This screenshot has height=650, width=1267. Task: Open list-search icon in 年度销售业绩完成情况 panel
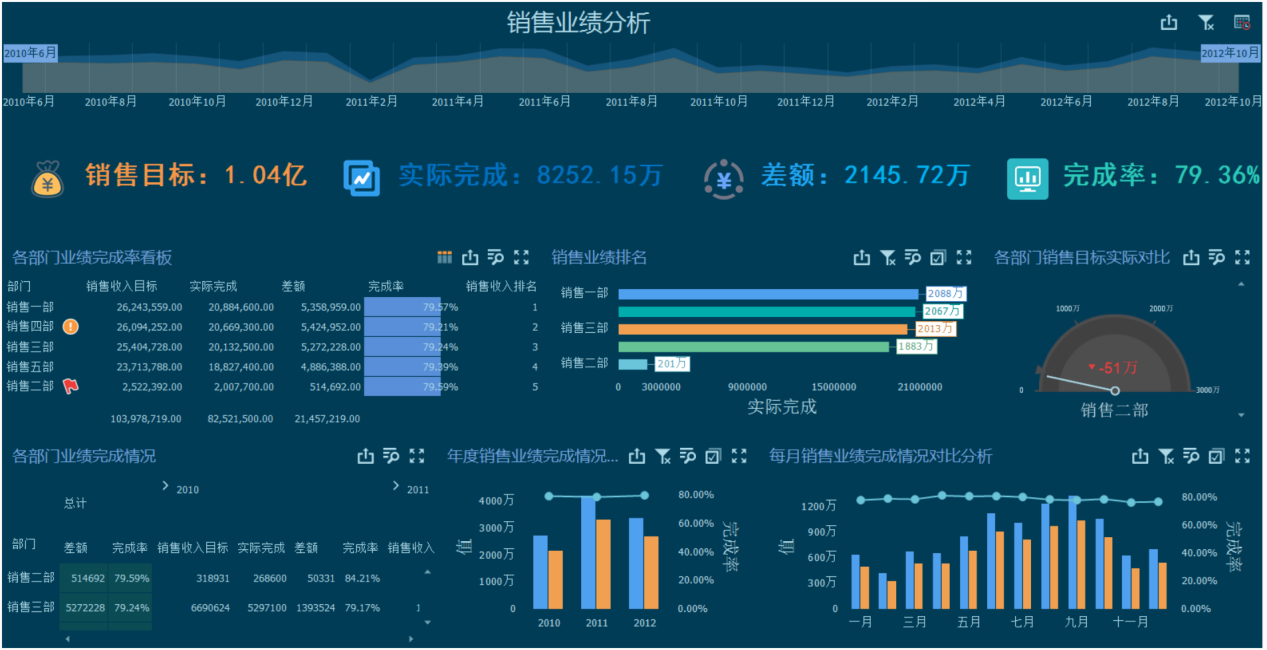[x=688, y=456]
